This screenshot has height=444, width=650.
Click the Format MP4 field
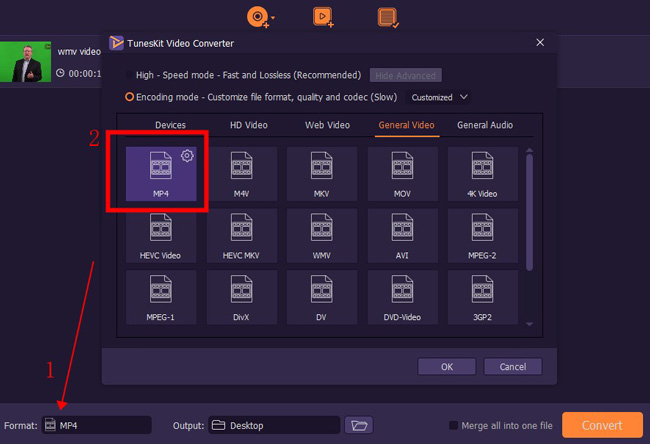[97, 425]
